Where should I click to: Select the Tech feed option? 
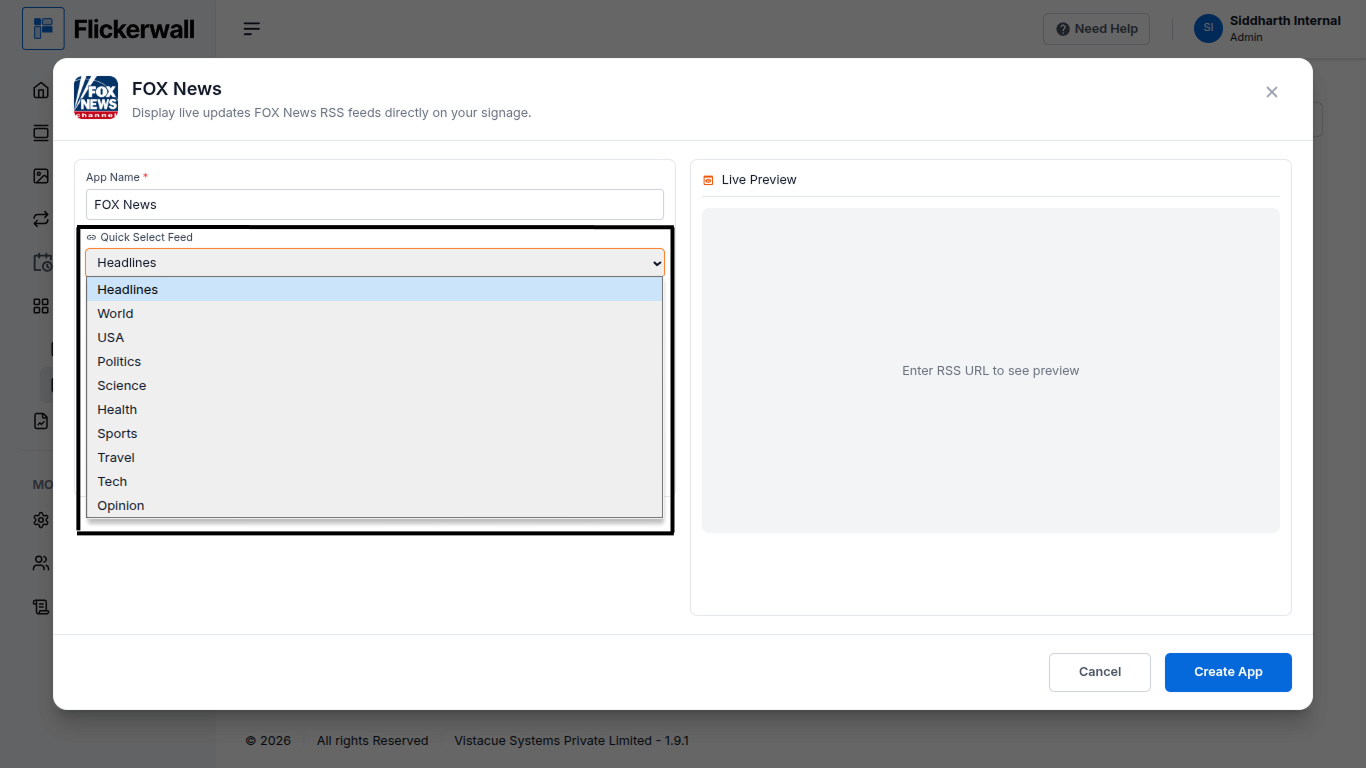[x=375, y=481]
